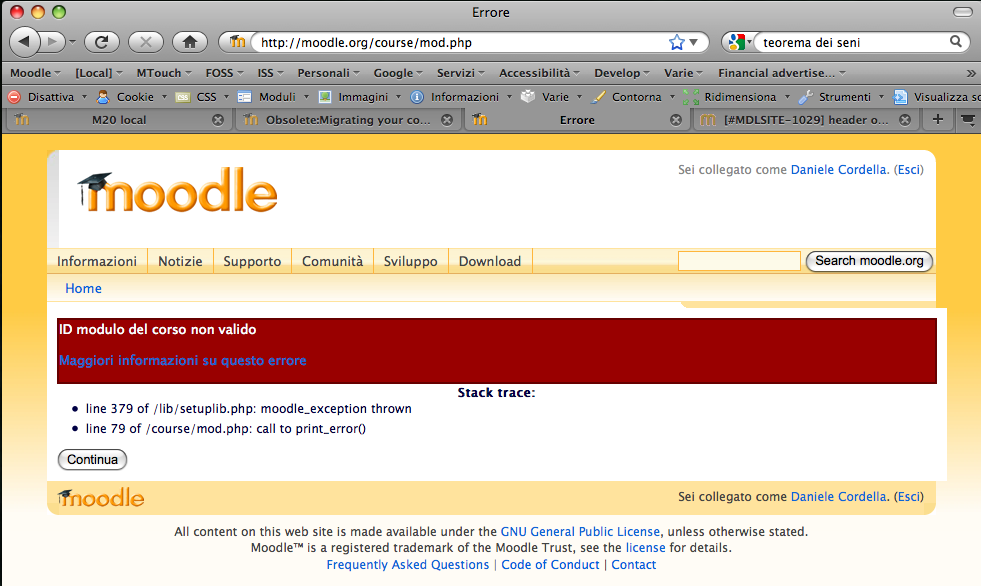Expand the Moodle bookmarks folder
Screen dimensions: 981x586
click(35, 73)
